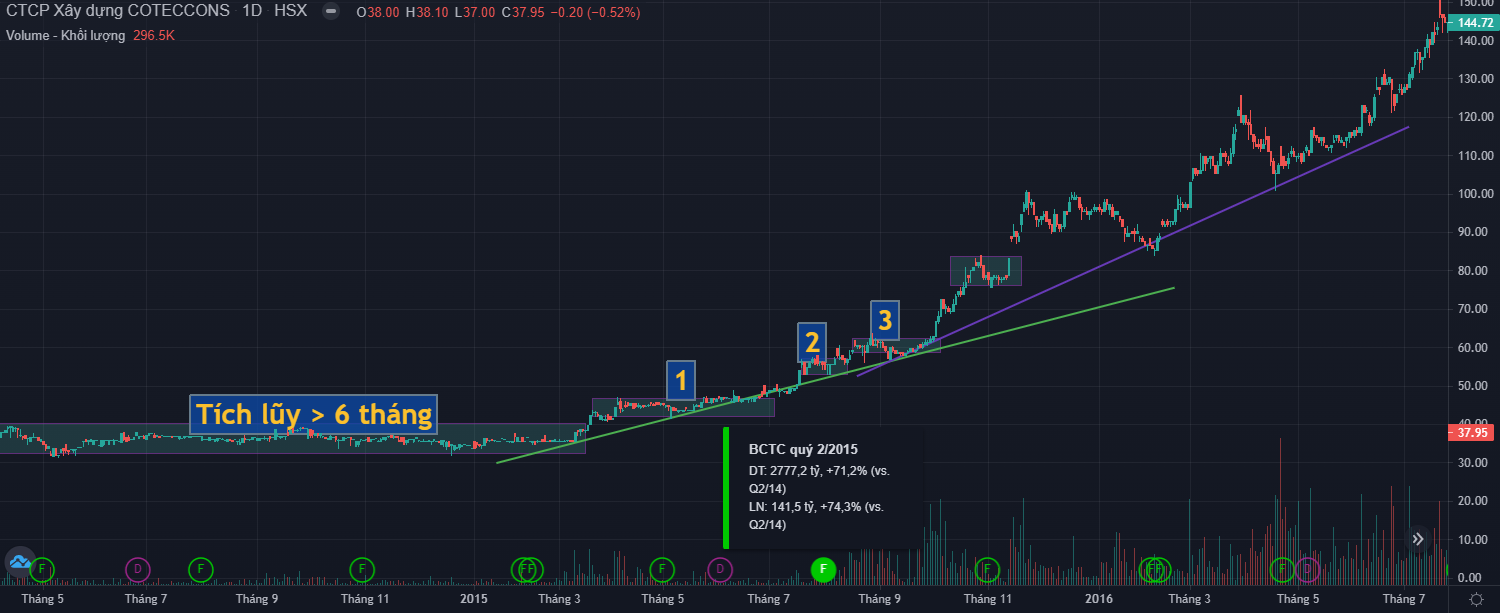
Task: Select the F earnings marker above Tháng 11 2014
Action: click(x=361, y=569)
